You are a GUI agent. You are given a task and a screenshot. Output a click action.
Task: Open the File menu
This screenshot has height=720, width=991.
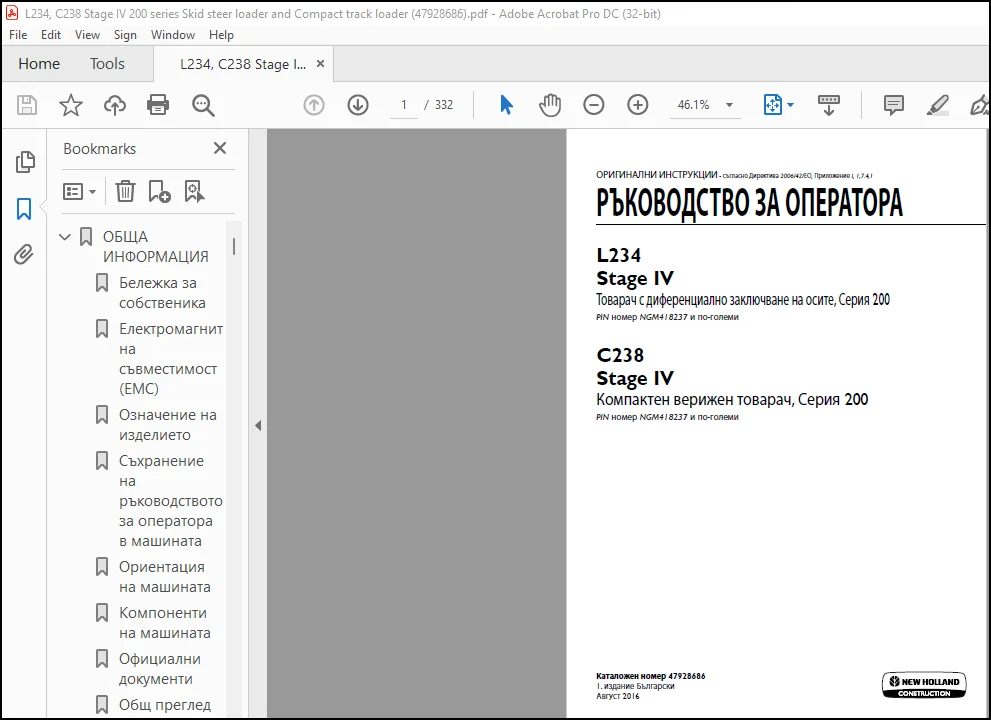pyautogui.click(x=18, y=35)
